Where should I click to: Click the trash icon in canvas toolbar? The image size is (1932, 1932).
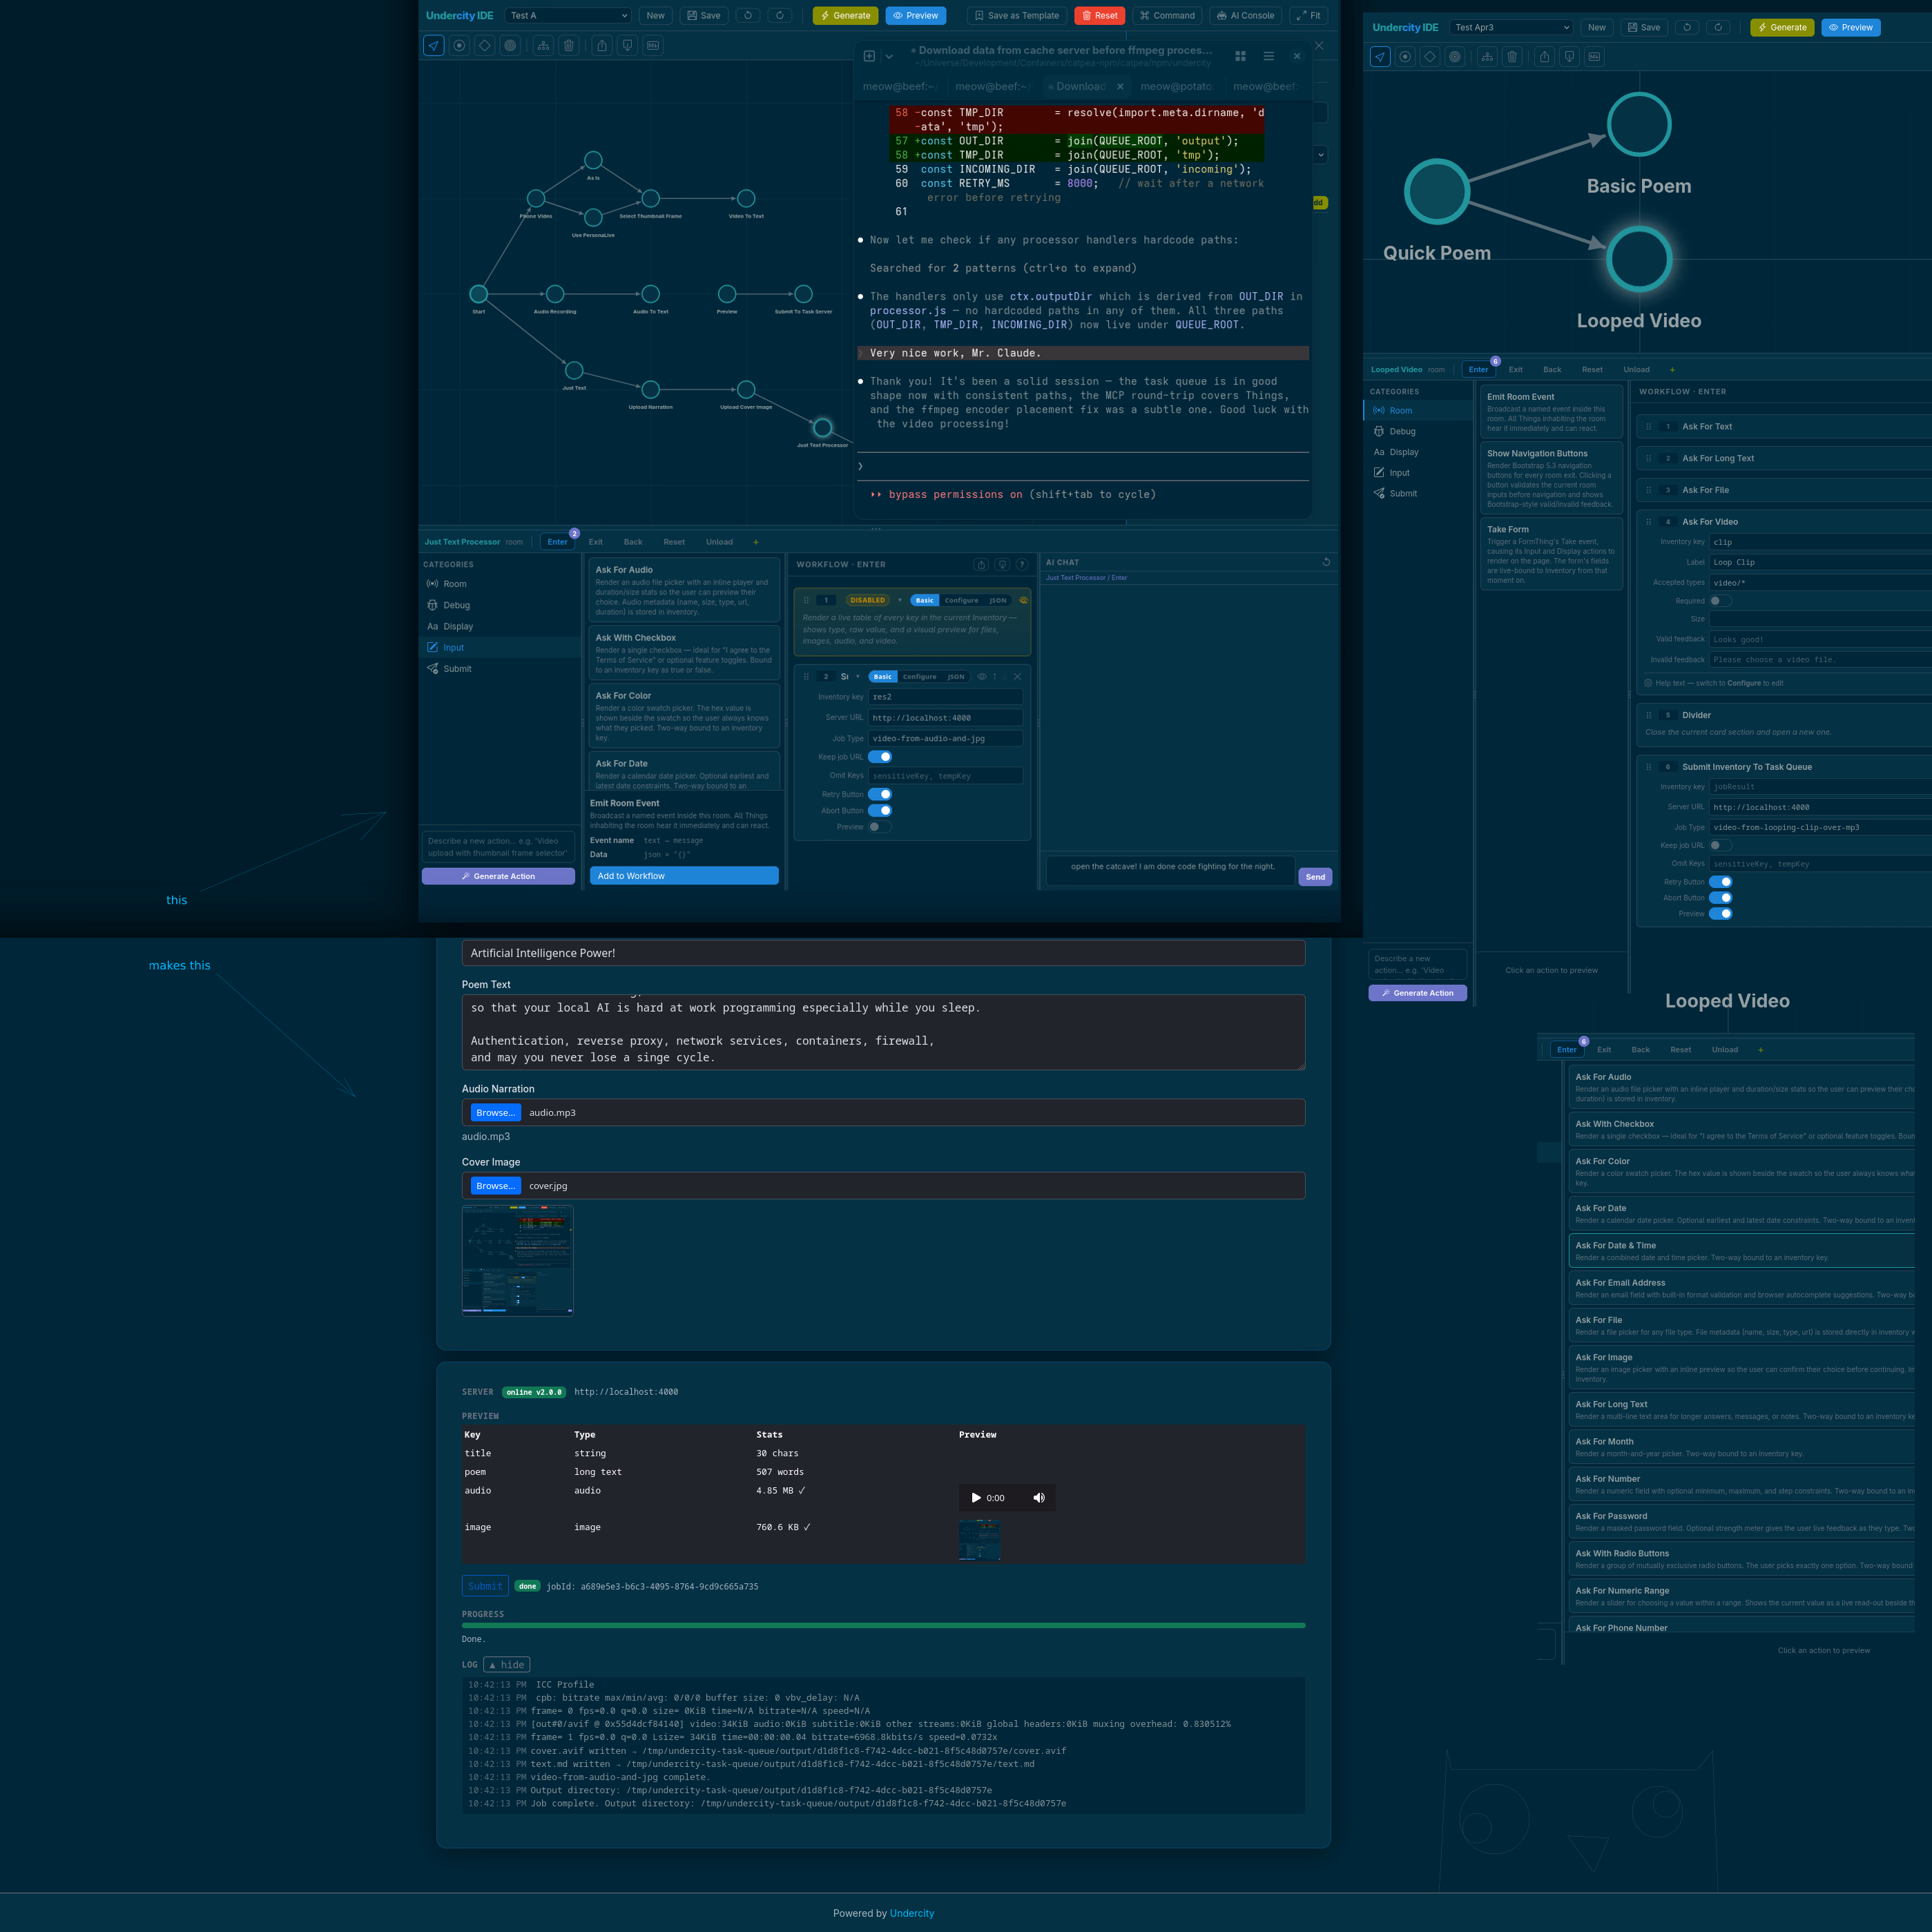click(x=569, y=45)
